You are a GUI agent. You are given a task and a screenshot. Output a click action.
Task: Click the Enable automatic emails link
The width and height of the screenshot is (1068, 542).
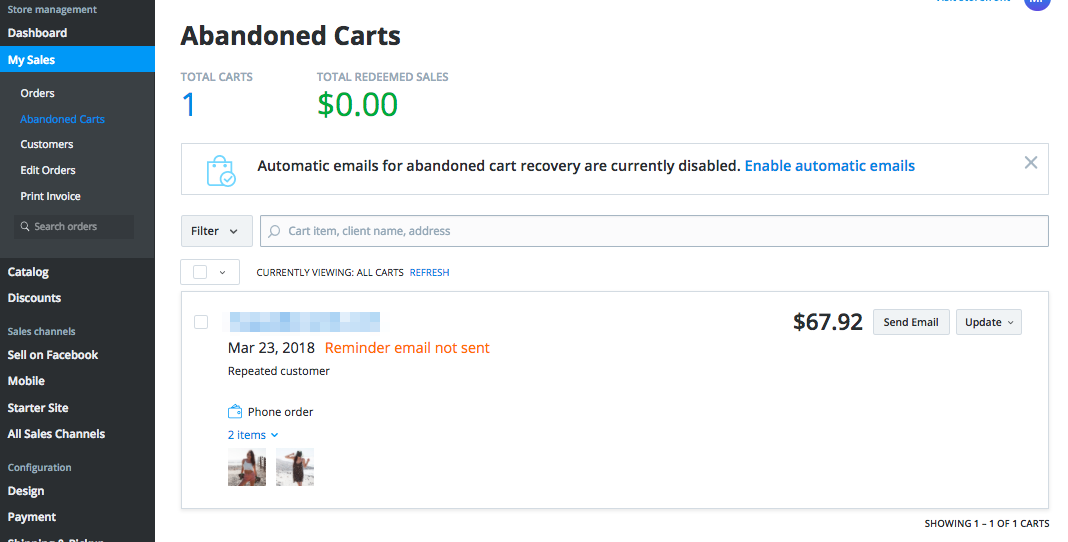(829, 166)
